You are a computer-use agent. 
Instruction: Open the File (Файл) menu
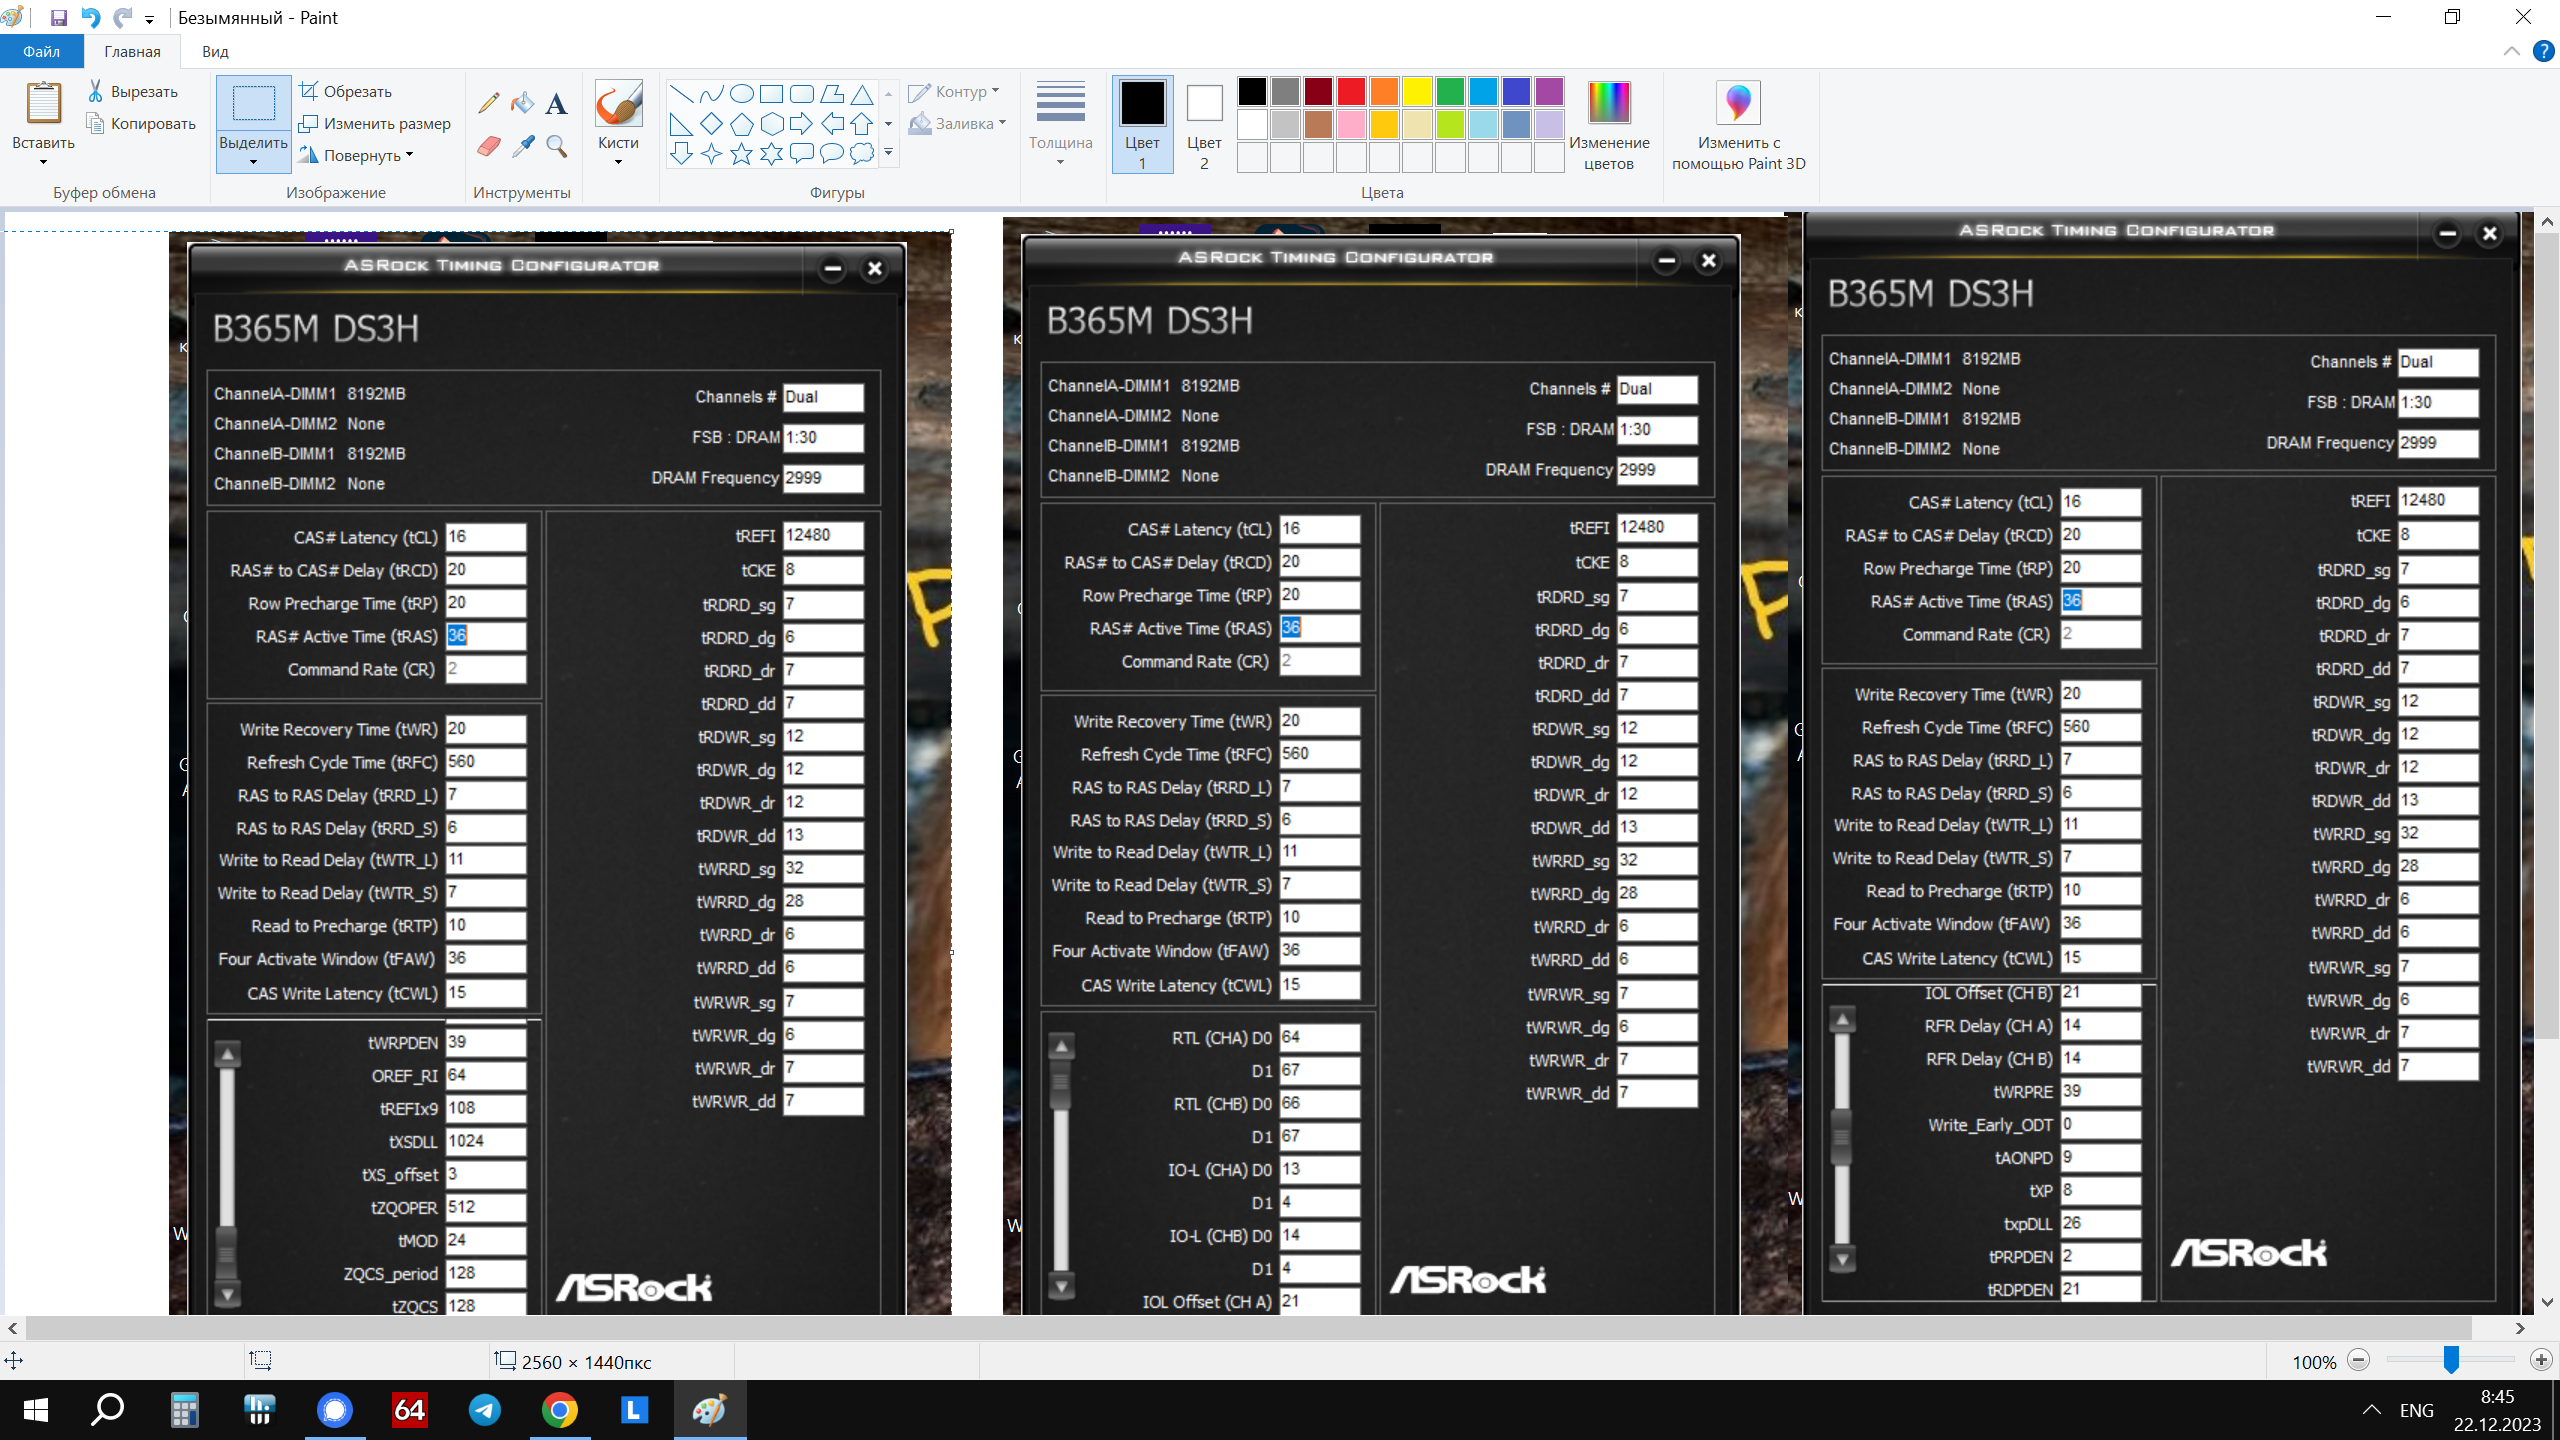pos(41,51)
